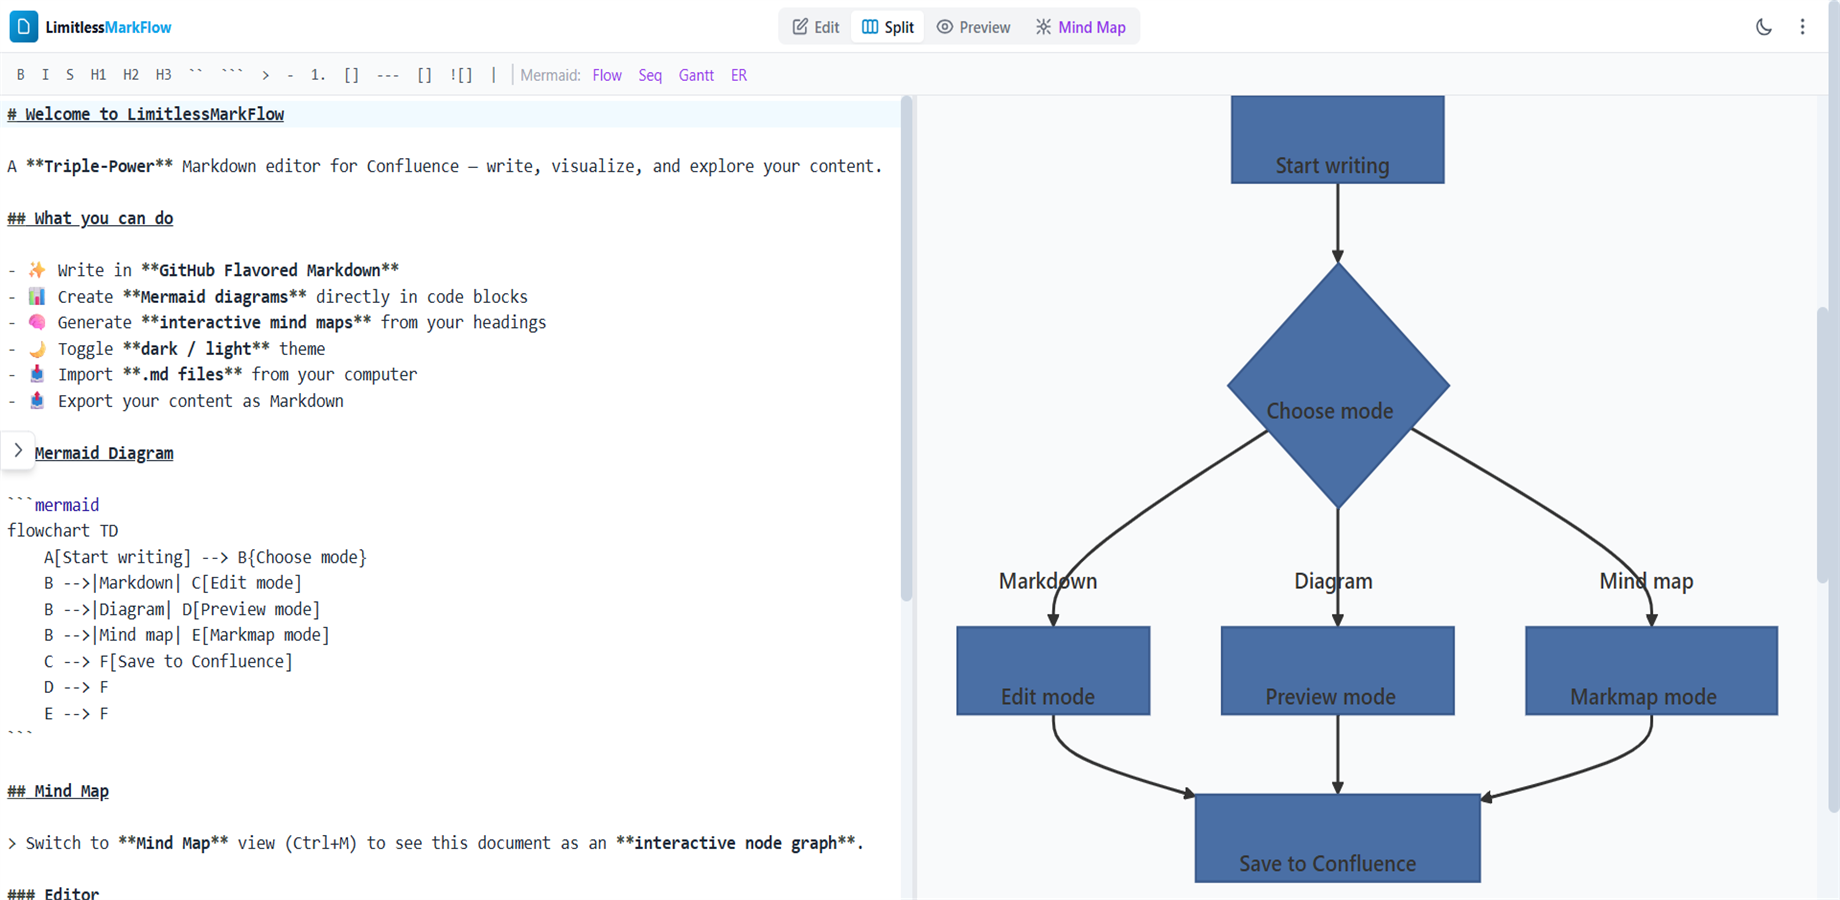The width and height of the screenshot is (1840, 900).
Task: Toggle bold formatting with the B icon
Action: pos(20,74)
